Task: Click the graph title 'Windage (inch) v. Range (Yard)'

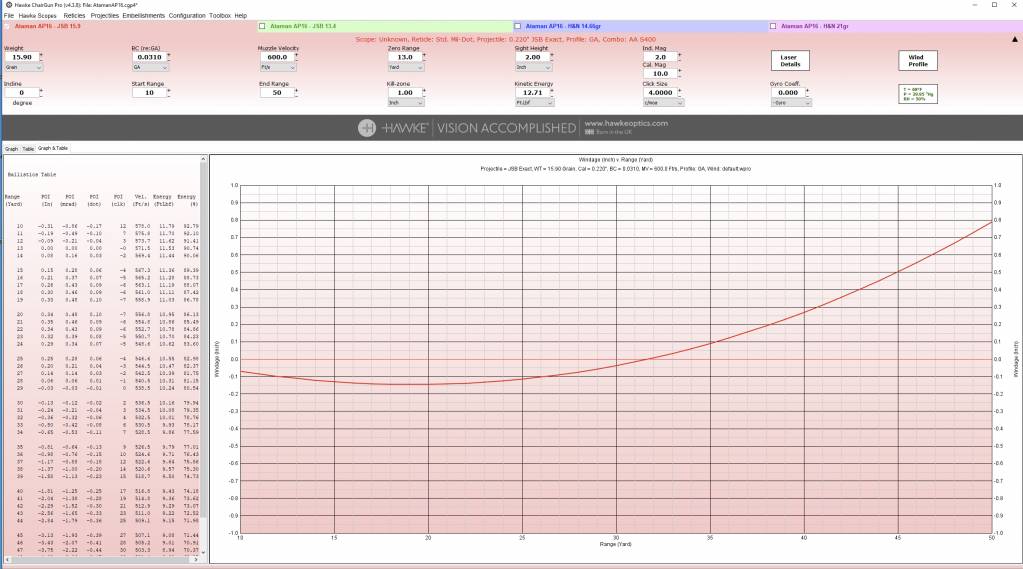Action: pyautogui.click(x=615, y=160)
